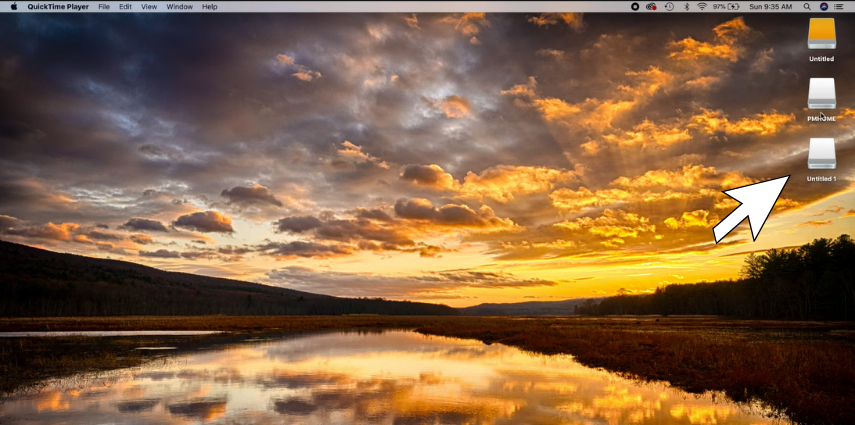Click the Untitled 1 drive label

[x=821, y=178]
